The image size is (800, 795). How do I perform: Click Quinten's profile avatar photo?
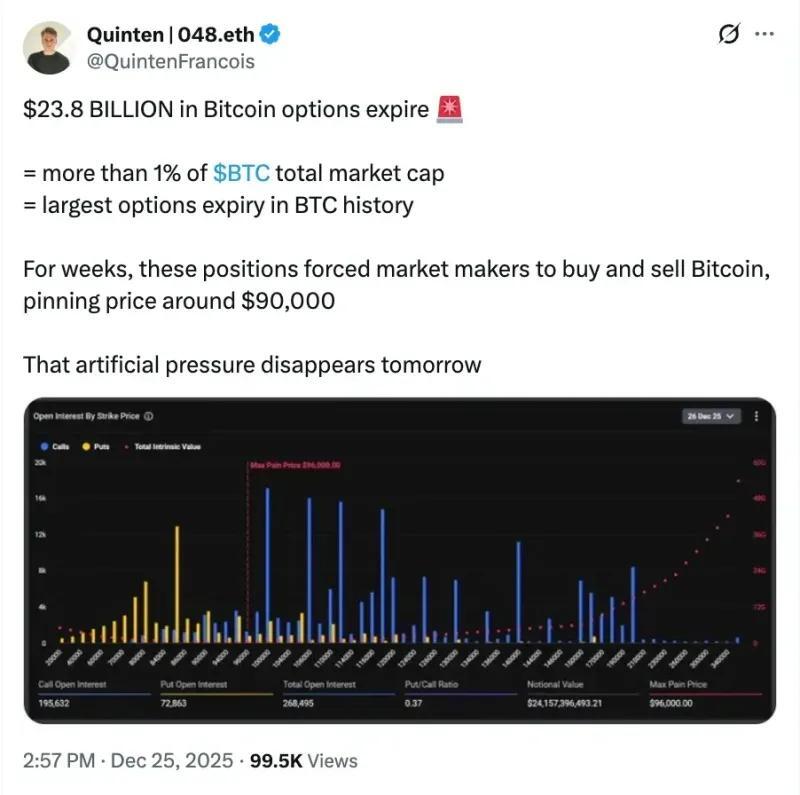(48, 47)
